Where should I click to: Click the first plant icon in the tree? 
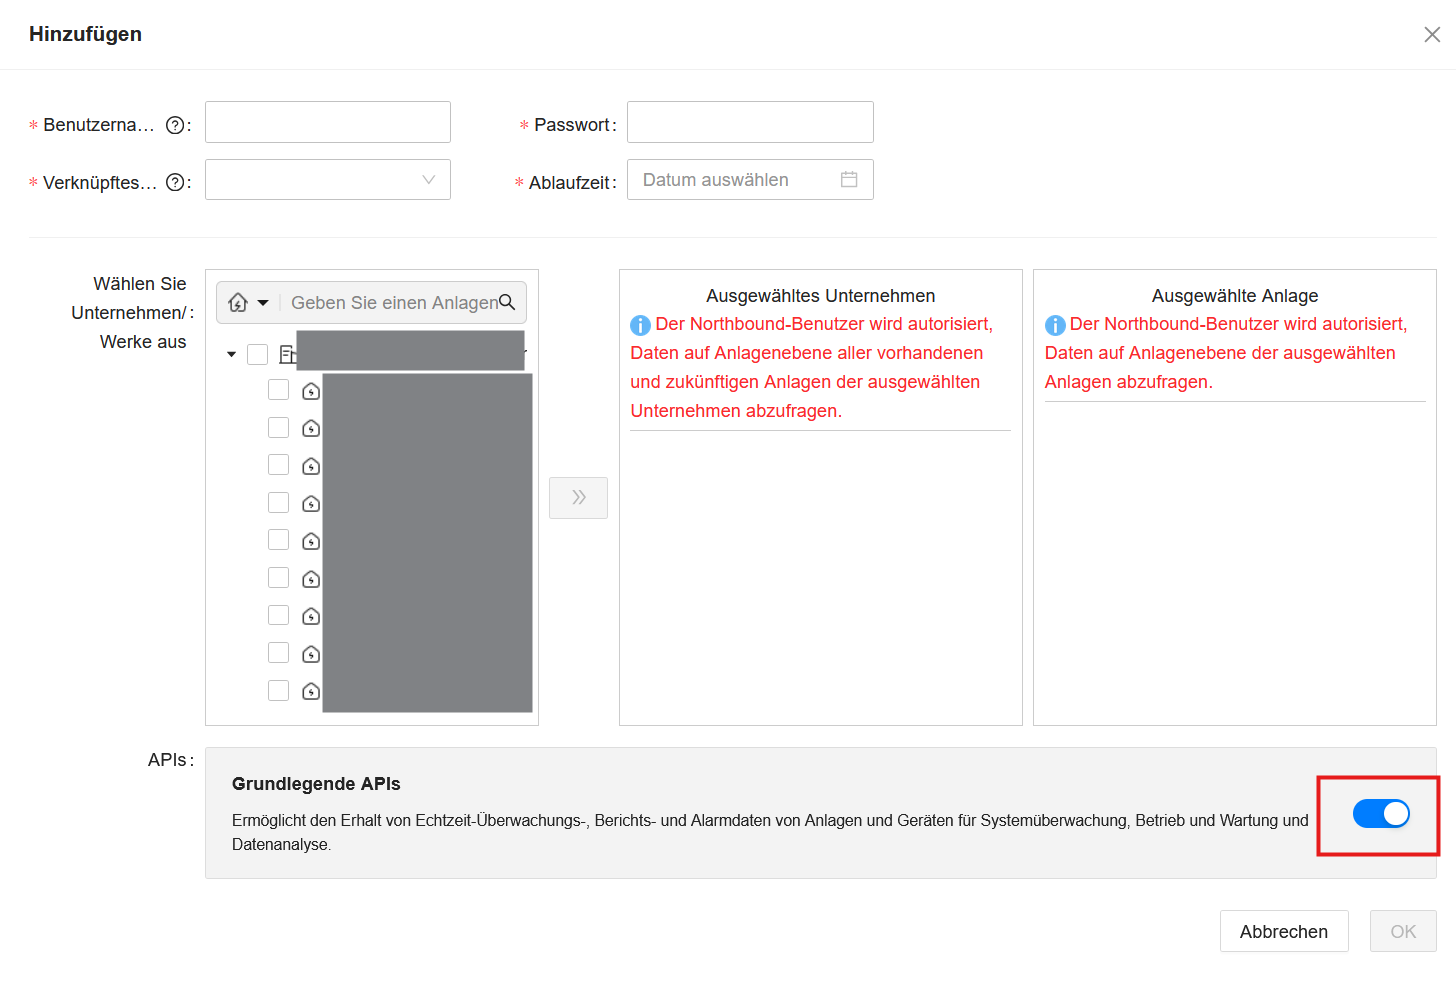pos(310,390)
